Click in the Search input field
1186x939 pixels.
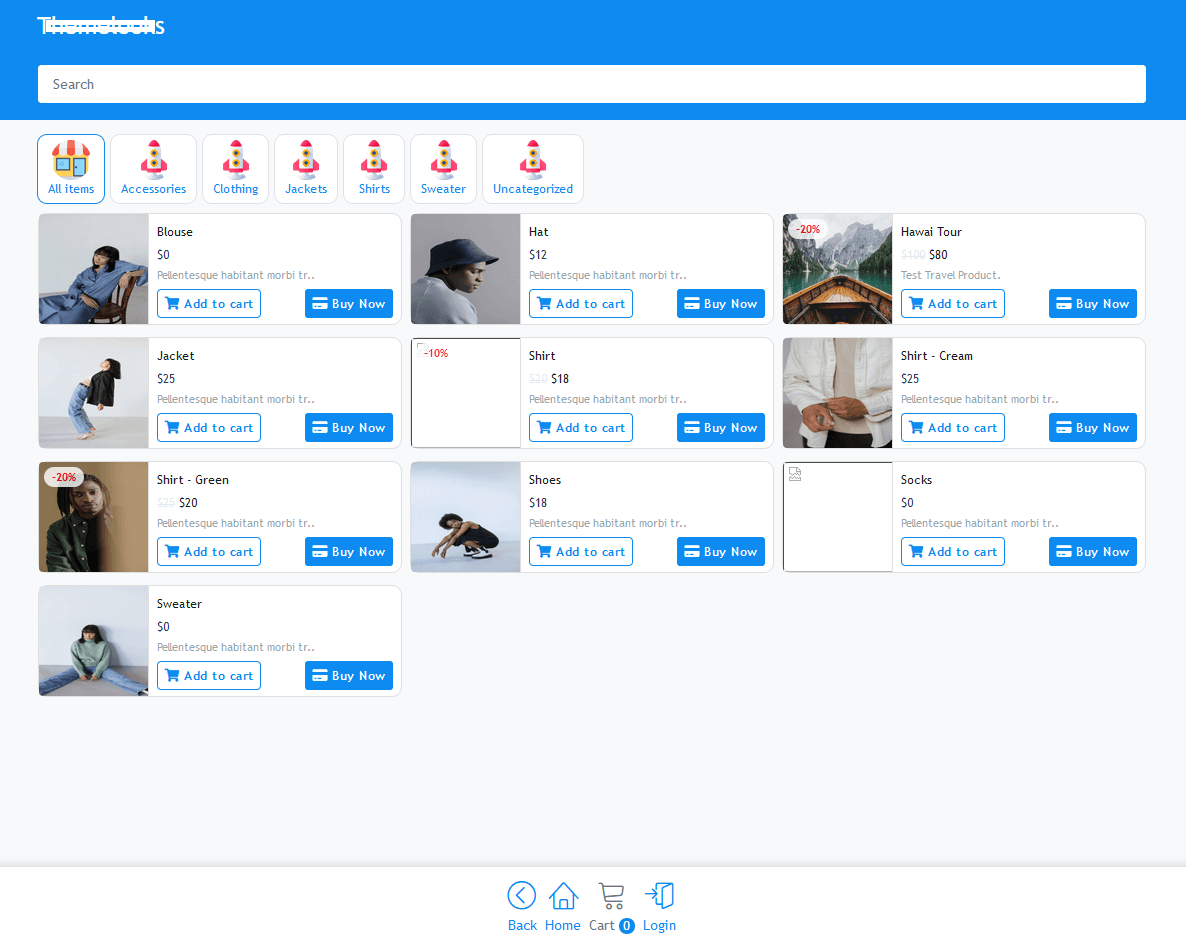point(592,84)
